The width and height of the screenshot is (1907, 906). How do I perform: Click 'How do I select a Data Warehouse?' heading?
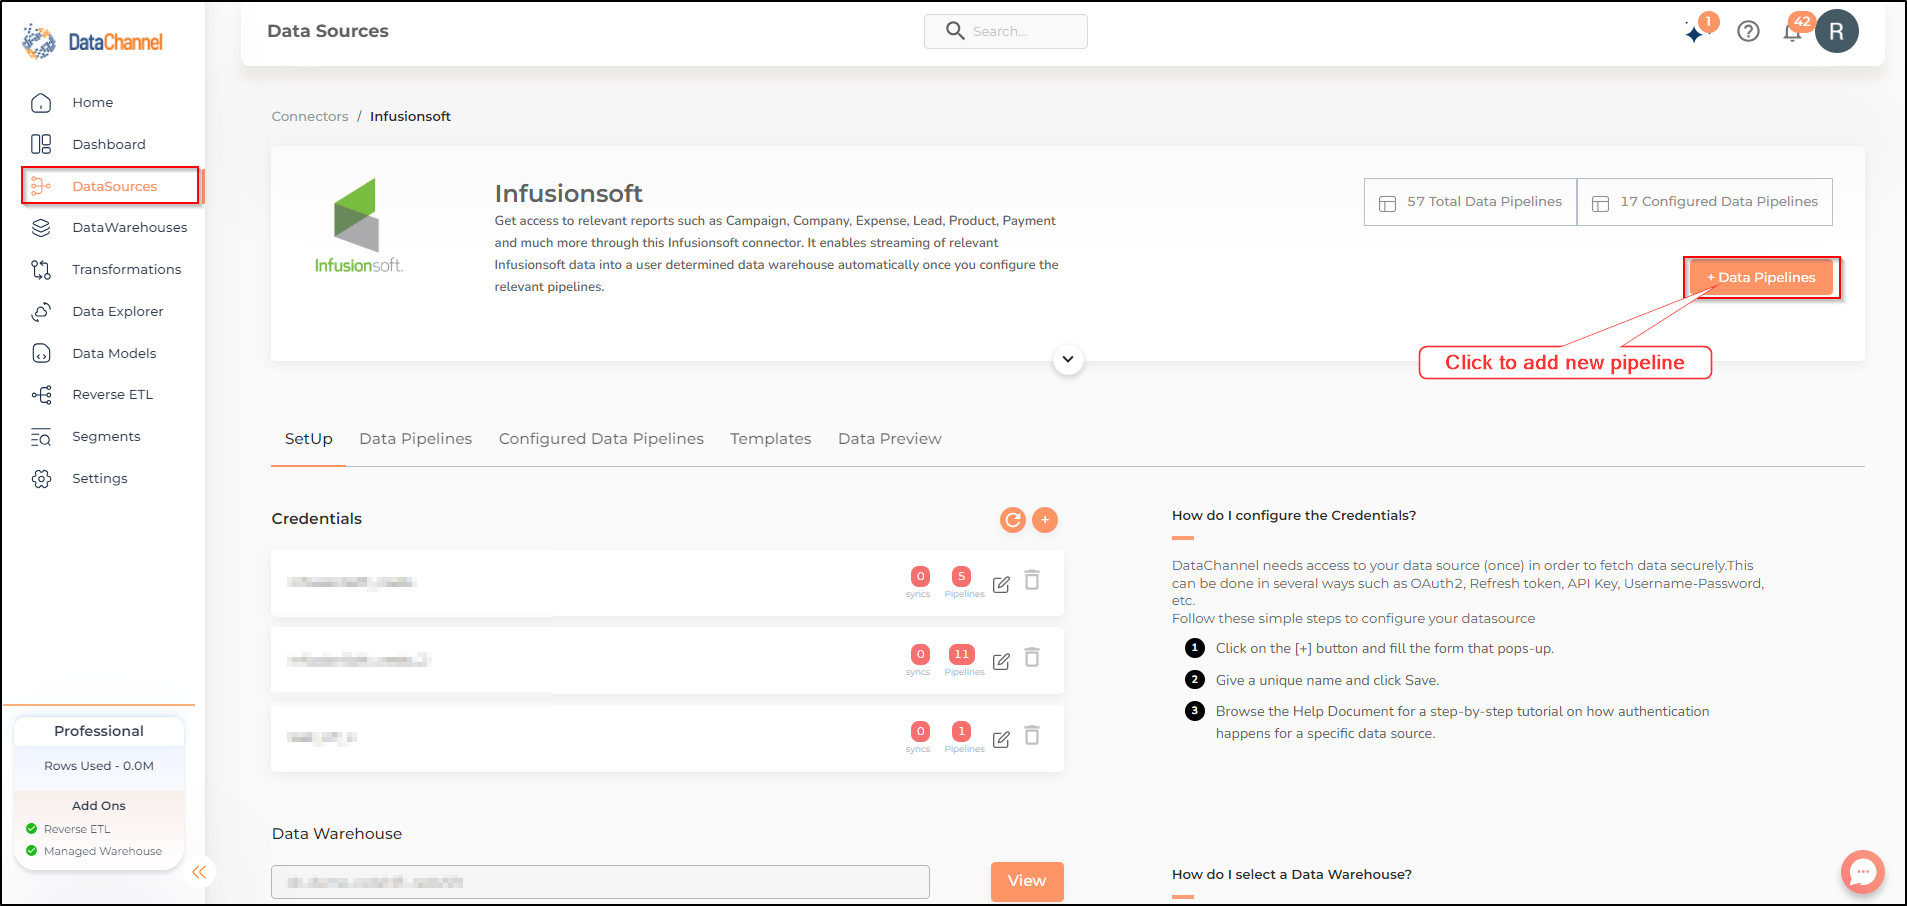[x=1292, y=875]
